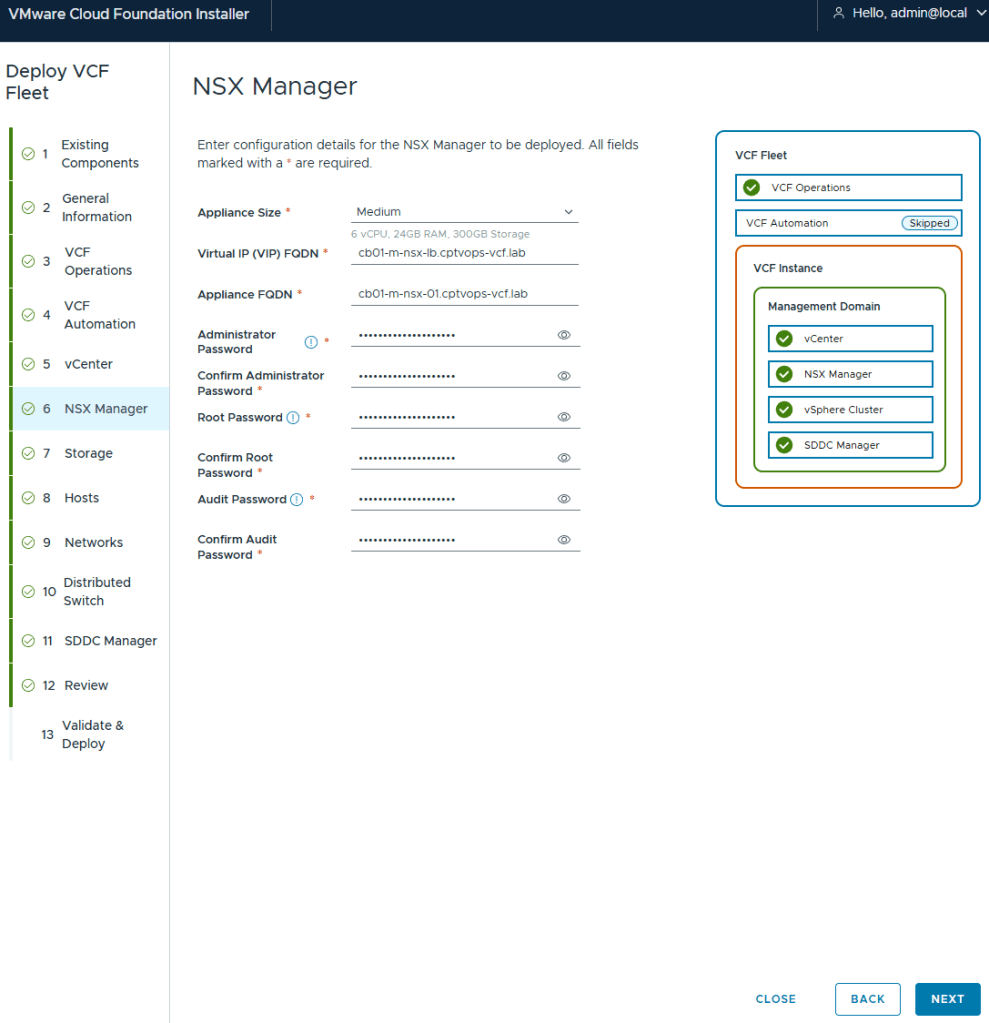Show the Administrator Password with eye icon
Image resolution: width=989 pixels, height=1023 pixels.
click(564, 335)
